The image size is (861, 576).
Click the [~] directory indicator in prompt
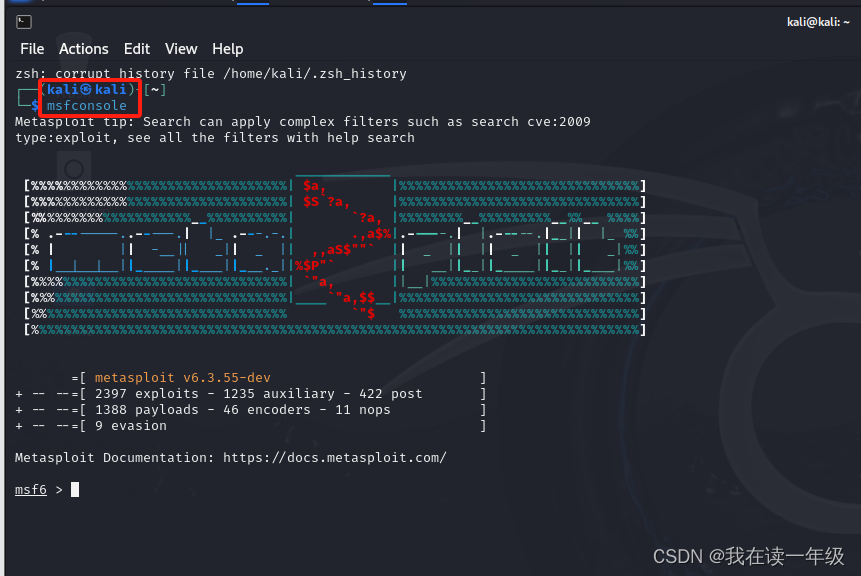155,90
